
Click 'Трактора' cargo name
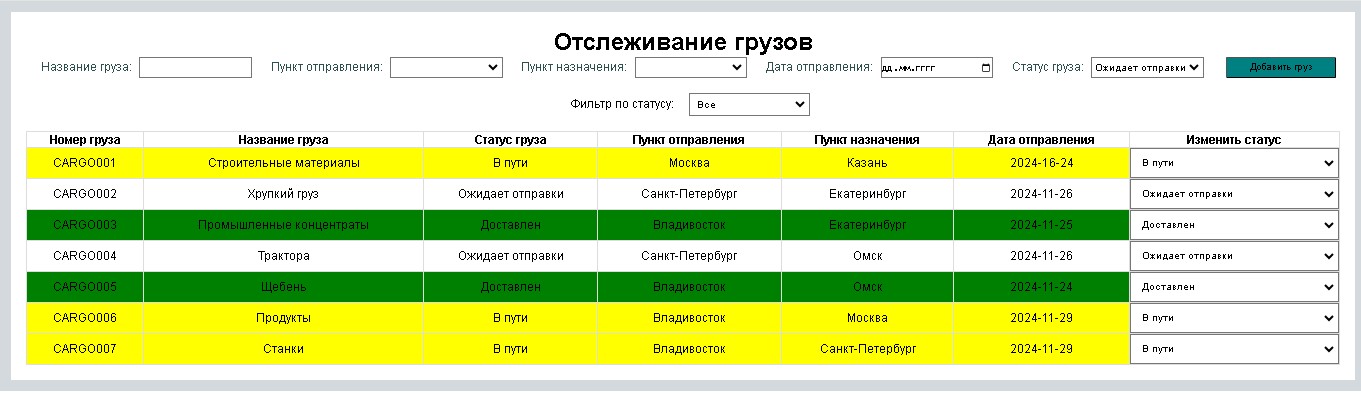(x=283, y=256)
